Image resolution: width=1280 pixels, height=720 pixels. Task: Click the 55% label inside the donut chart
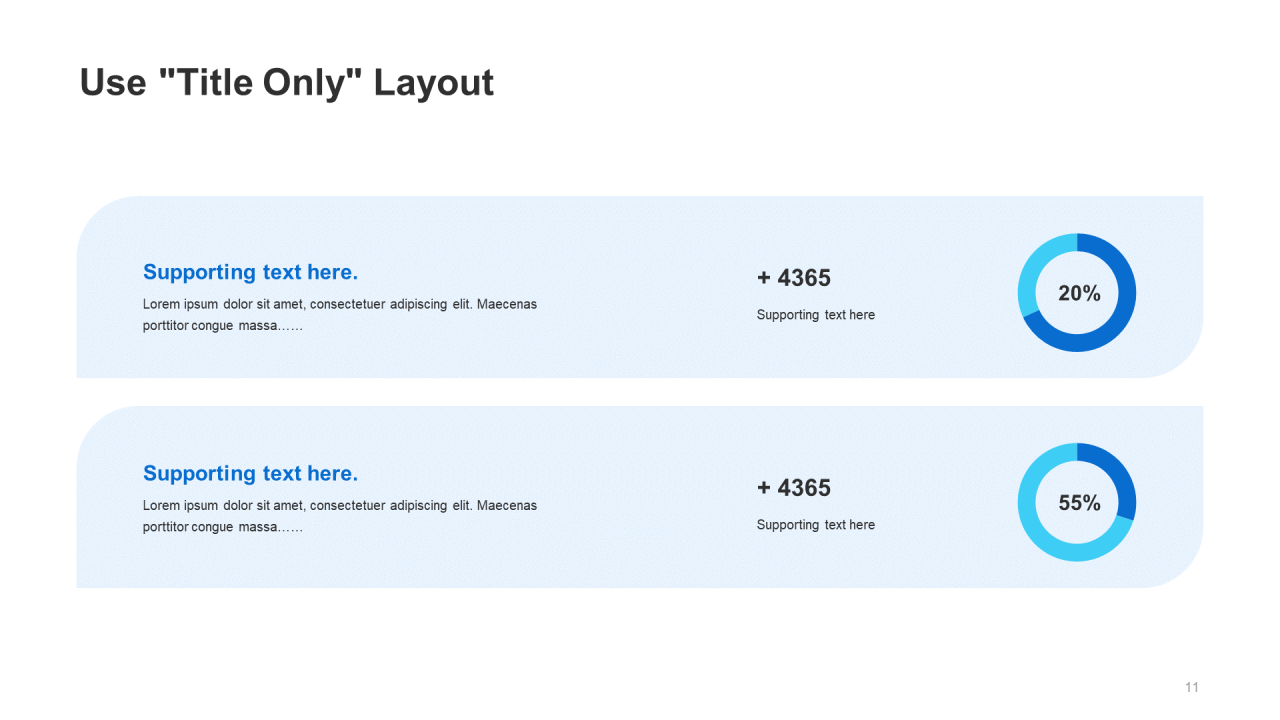point(1079,503)
